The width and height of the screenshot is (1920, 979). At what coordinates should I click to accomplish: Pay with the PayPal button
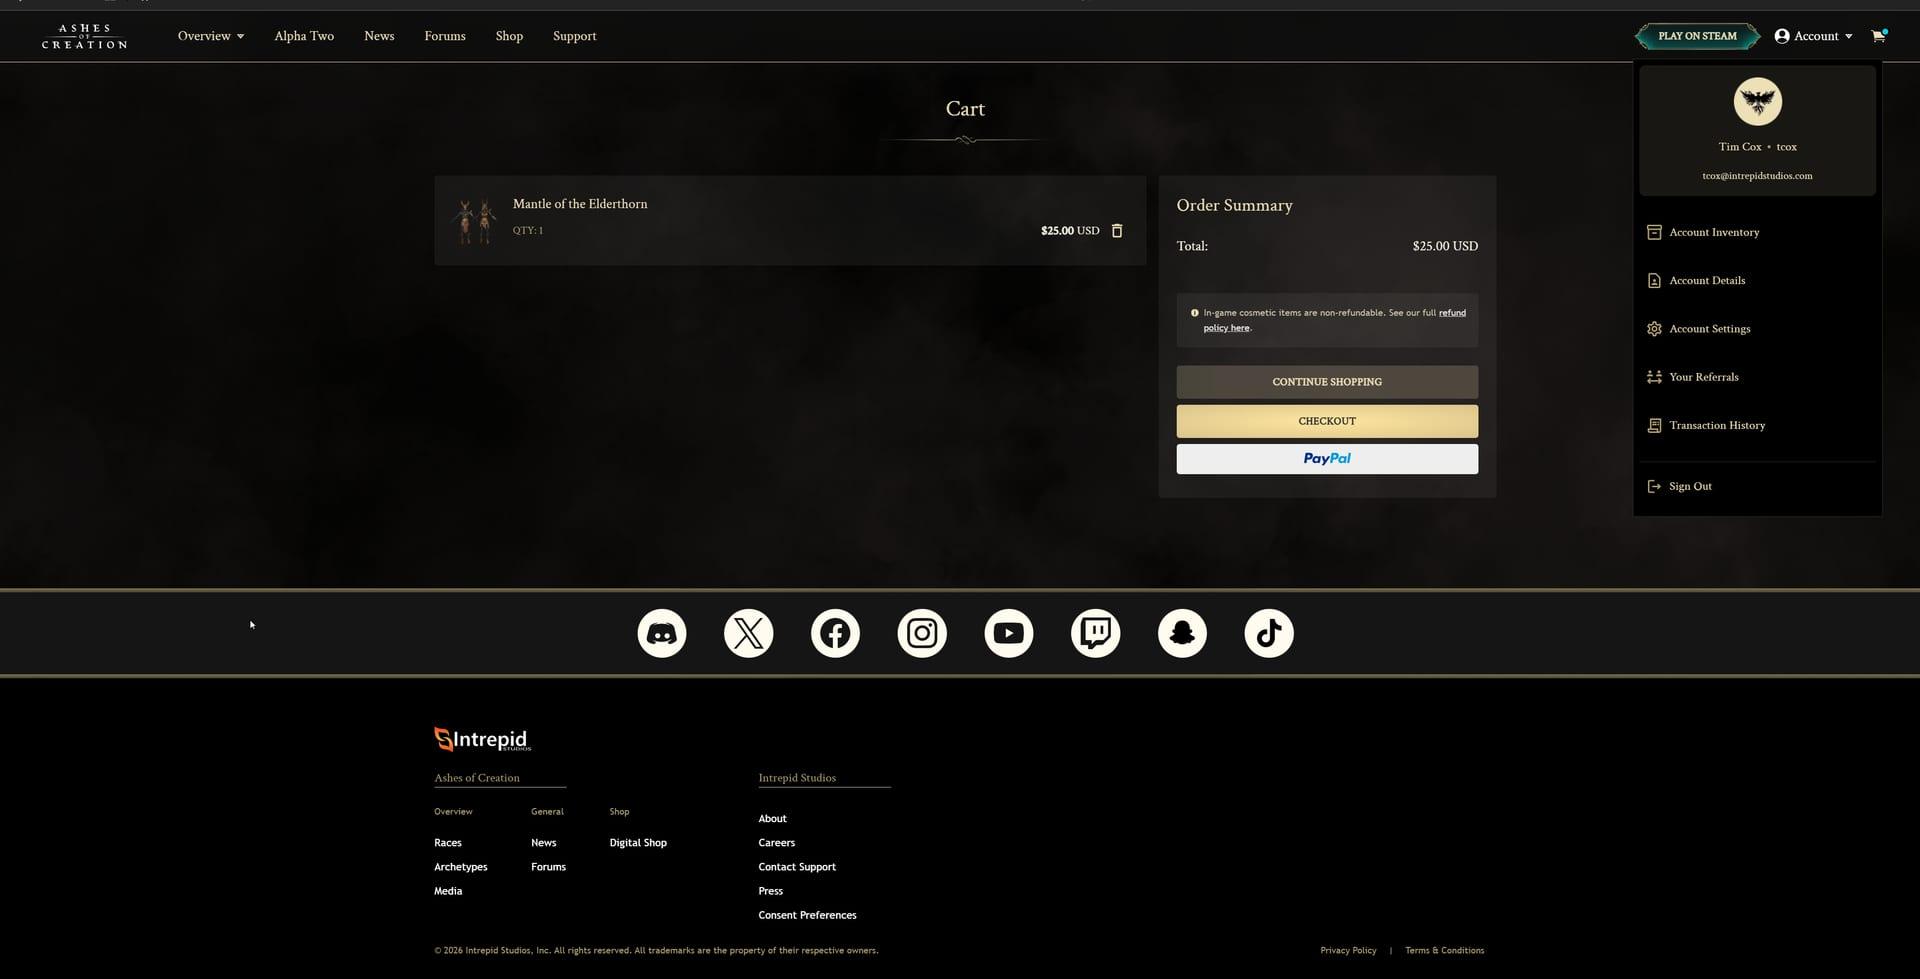[x=1327, y=459]
